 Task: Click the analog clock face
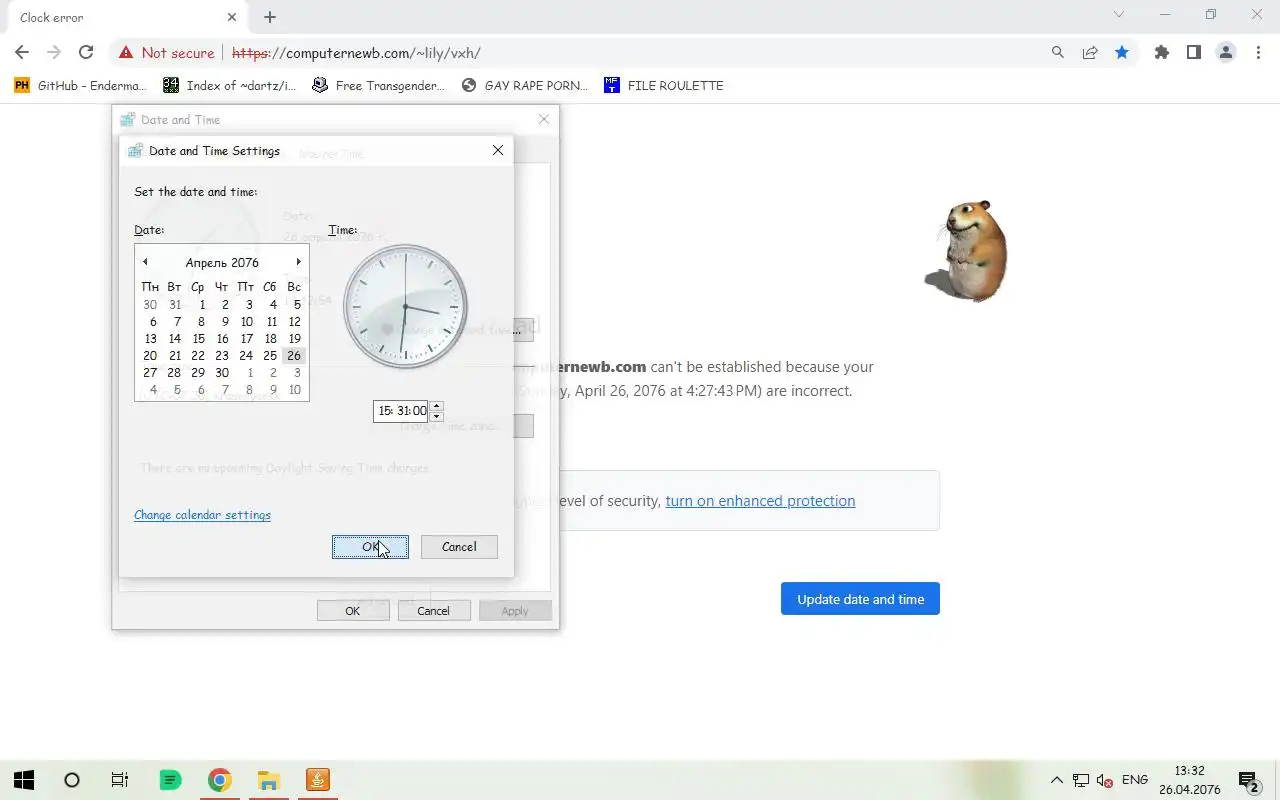pyautogui.click(x=405, y=307)
